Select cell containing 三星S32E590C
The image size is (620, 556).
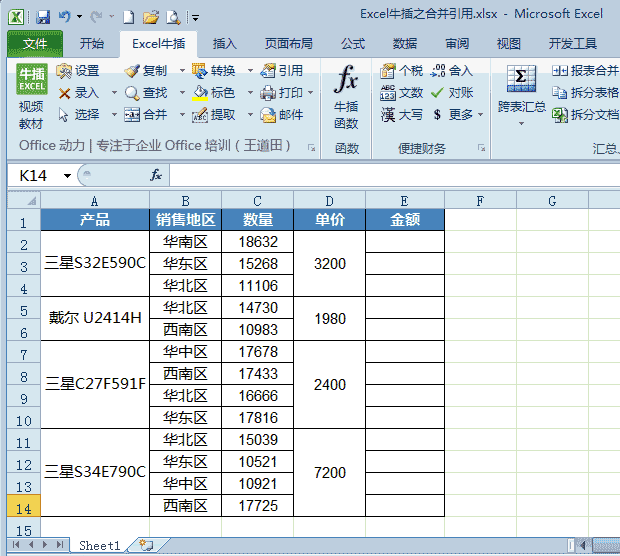click(95, 263)
